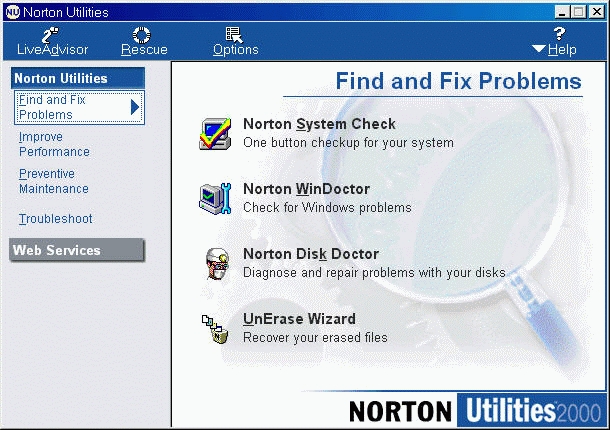The width and height of the screenshot is (610, 430).
Task: Click the NU title bar application icon
Action: coord(12,12)
